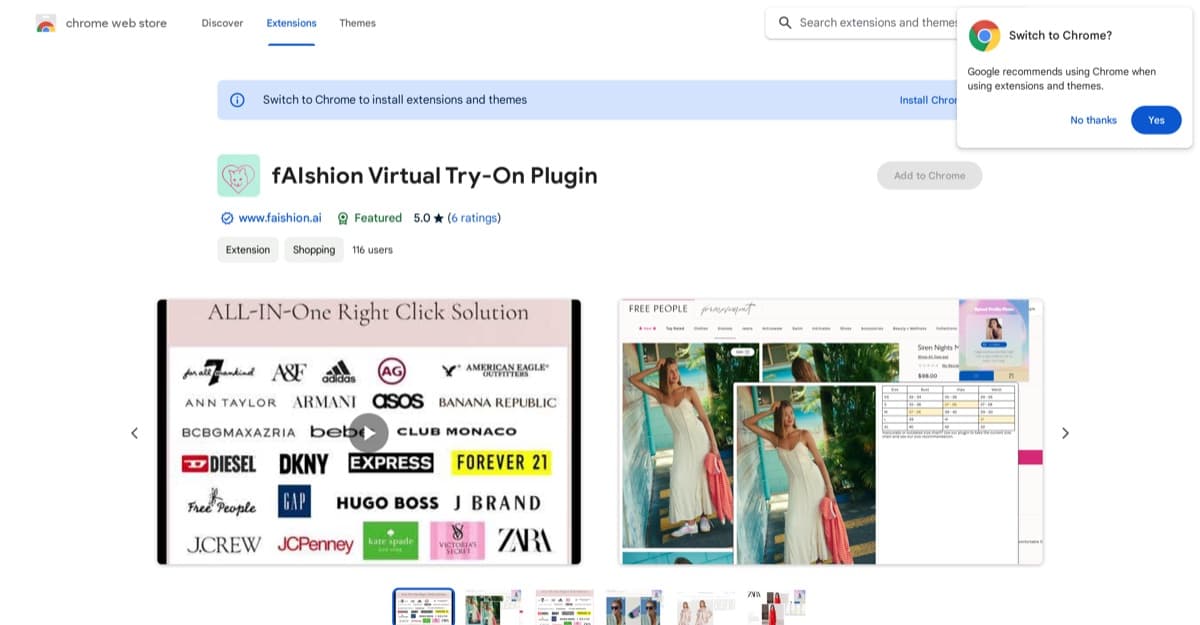Open the Discover page
The image size is (1200, 625).
pyautogui.click(x=221, y=22)
